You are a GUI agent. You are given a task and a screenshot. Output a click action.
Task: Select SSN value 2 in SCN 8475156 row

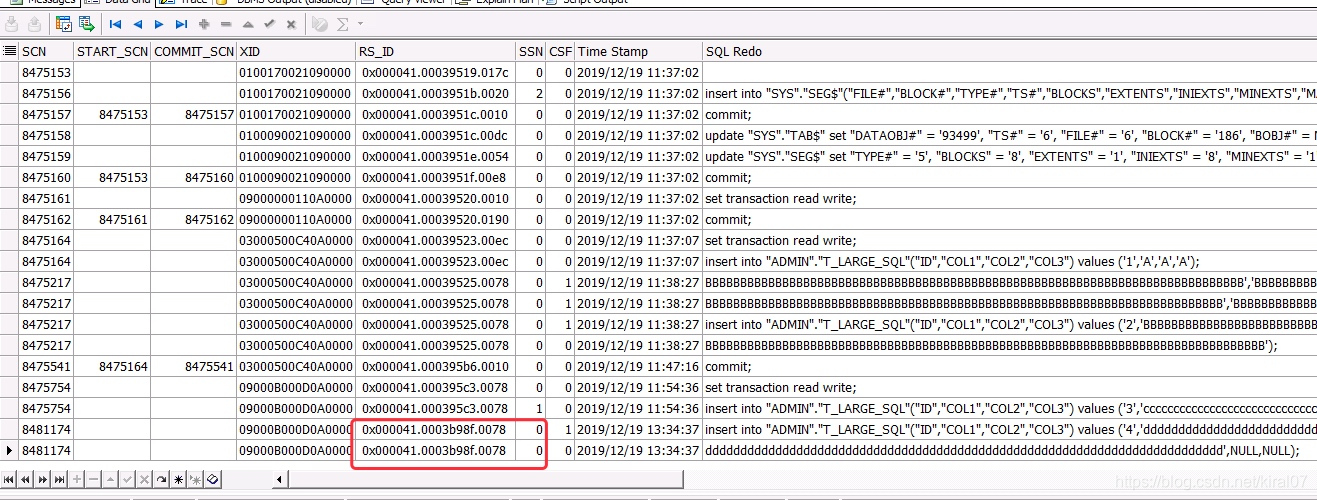[531, 94]
